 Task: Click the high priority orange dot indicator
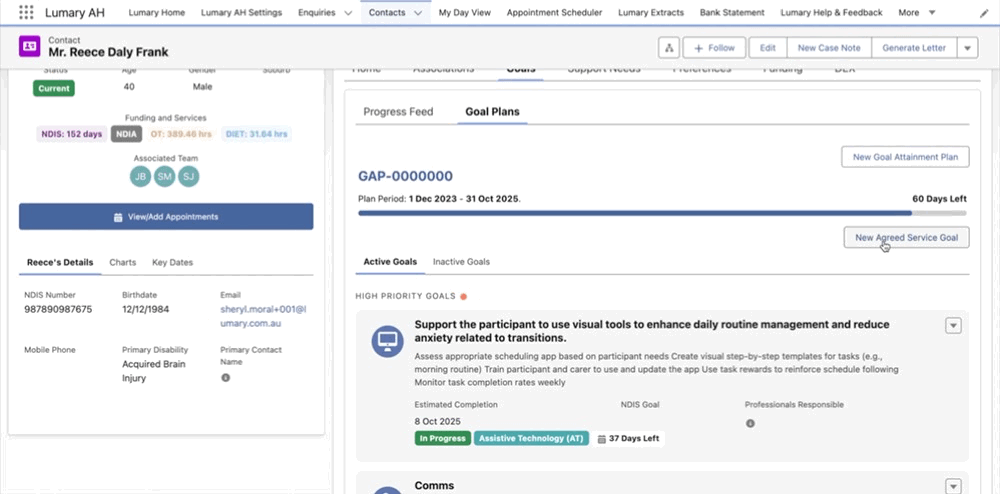click(x=464, y=296)
